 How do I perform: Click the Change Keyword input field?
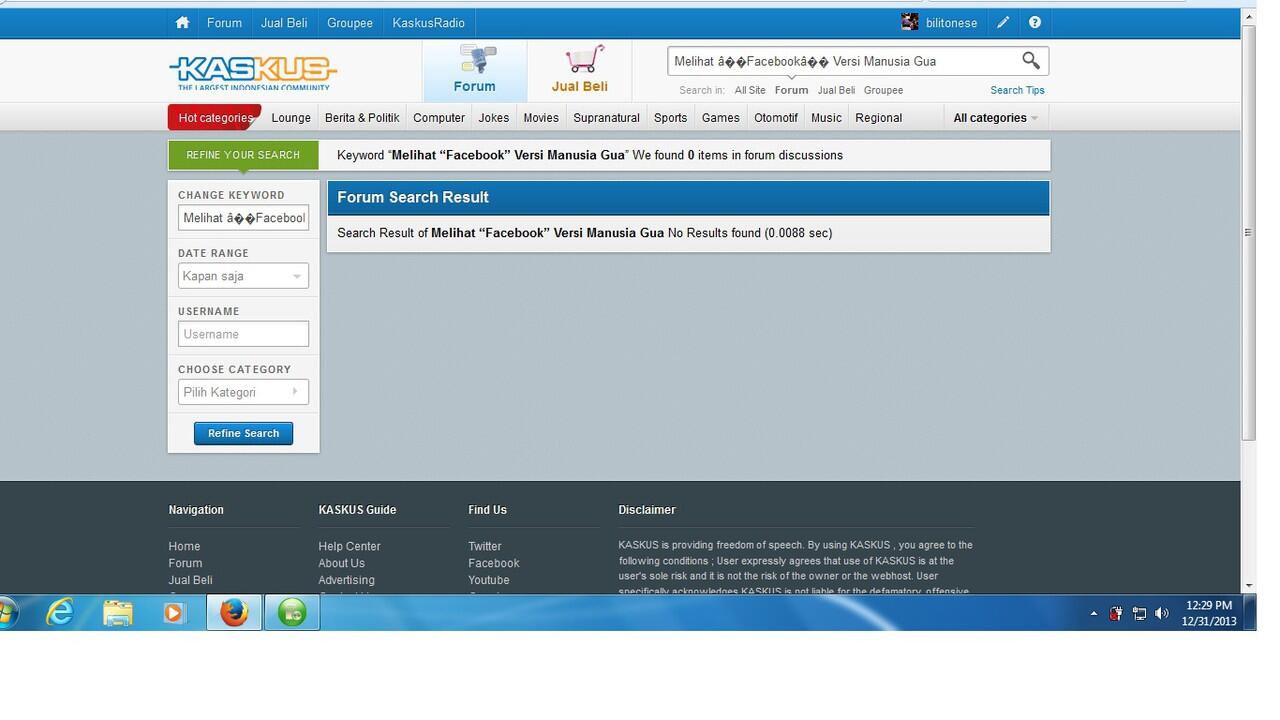[243, 218]
